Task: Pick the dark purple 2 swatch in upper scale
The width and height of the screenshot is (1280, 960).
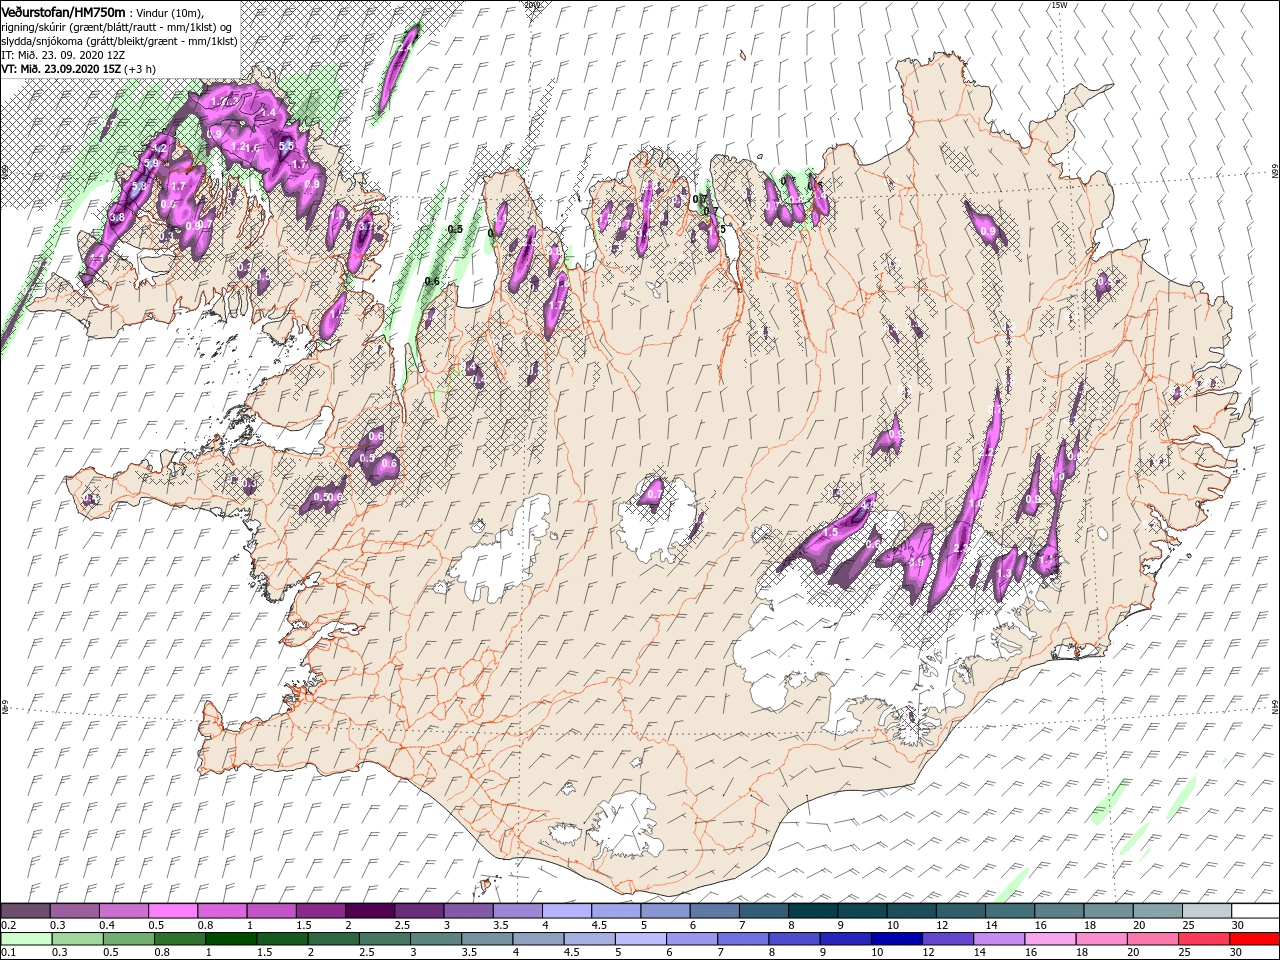Action: pyautogui.click(x=369, y=911)
